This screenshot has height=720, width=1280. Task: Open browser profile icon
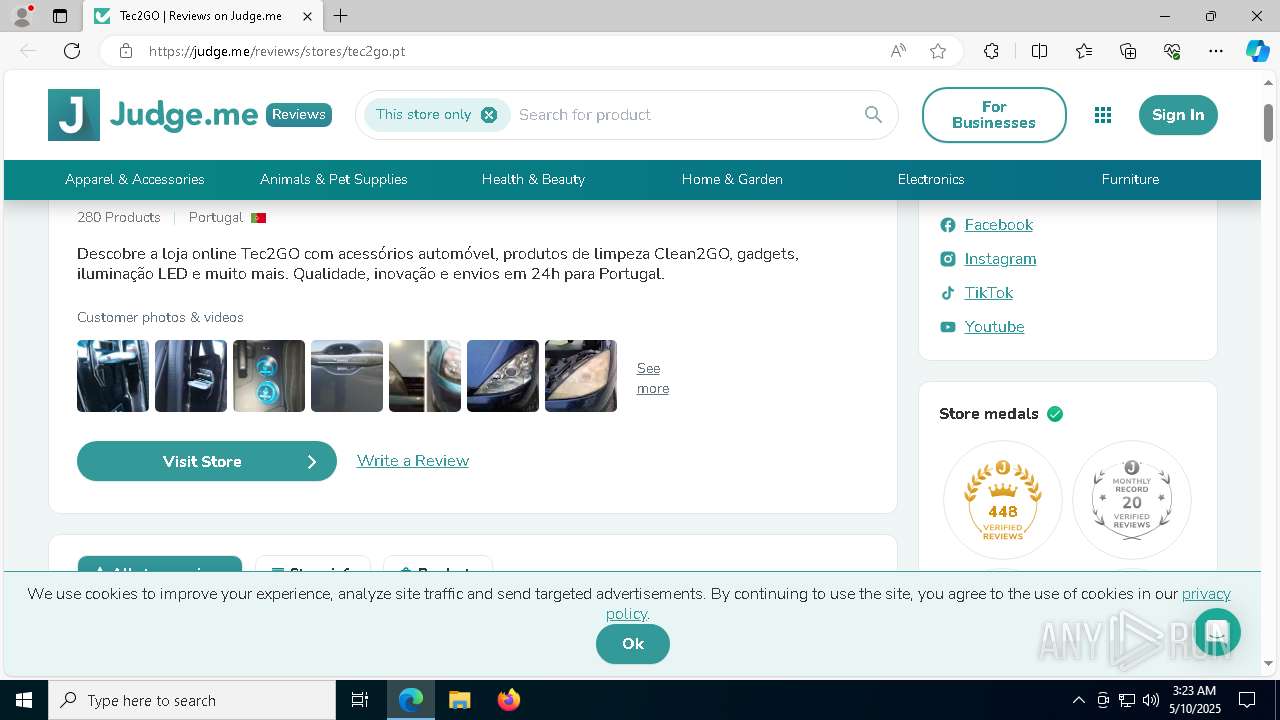click(22, 16)
